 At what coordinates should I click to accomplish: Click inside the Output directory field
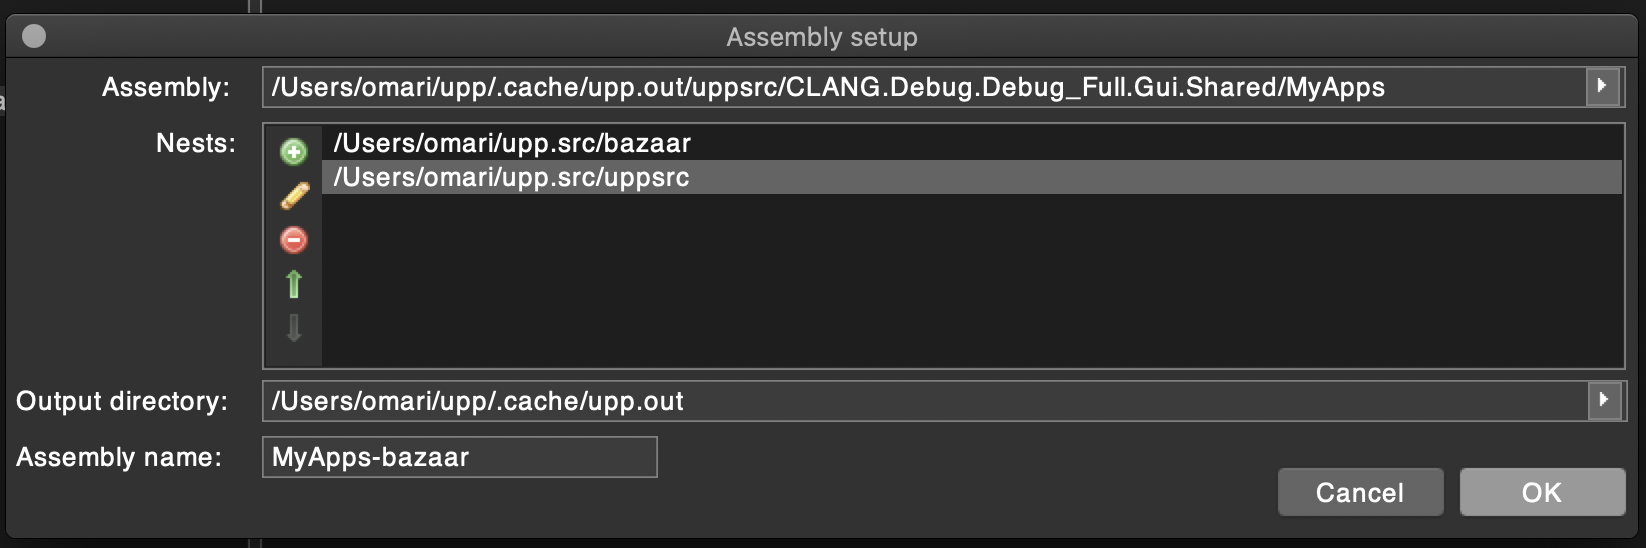click(x=900, y=401)
